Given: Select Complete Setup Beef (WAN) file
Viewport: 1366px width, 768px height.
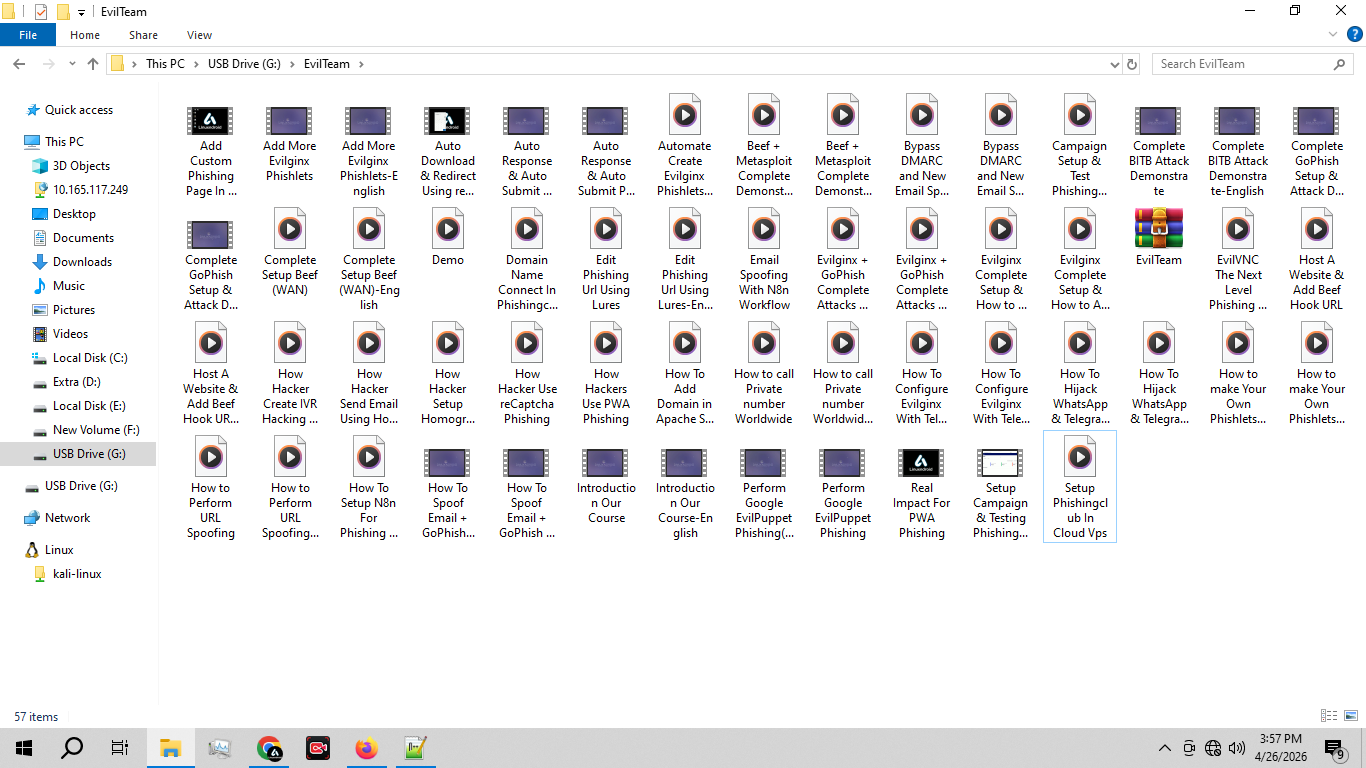Looking at the screenshot, I should coord(290,252).
